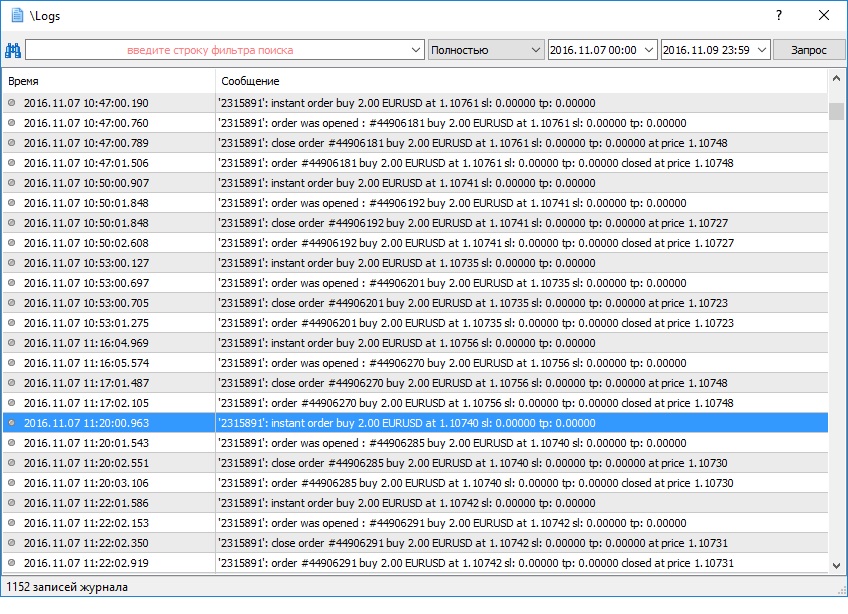Click the vertical scrollbar thumb
Viewport: 848px width, 614px height.
(x=836, y=111)
